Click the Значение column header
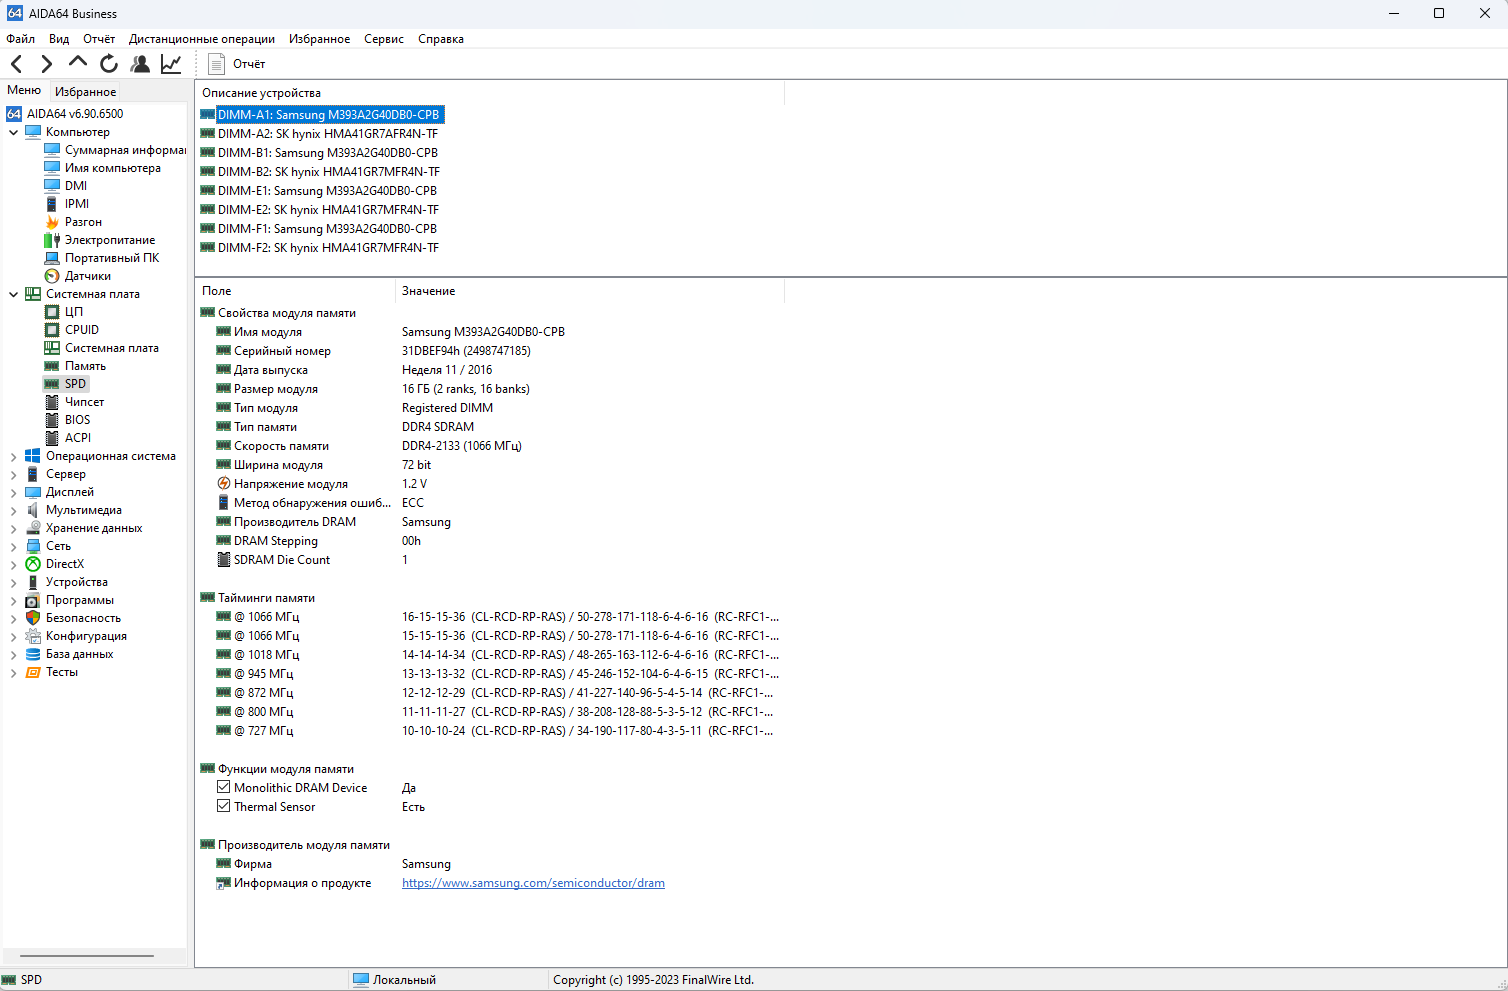1508x991 pixels. [x=590, y=291]
